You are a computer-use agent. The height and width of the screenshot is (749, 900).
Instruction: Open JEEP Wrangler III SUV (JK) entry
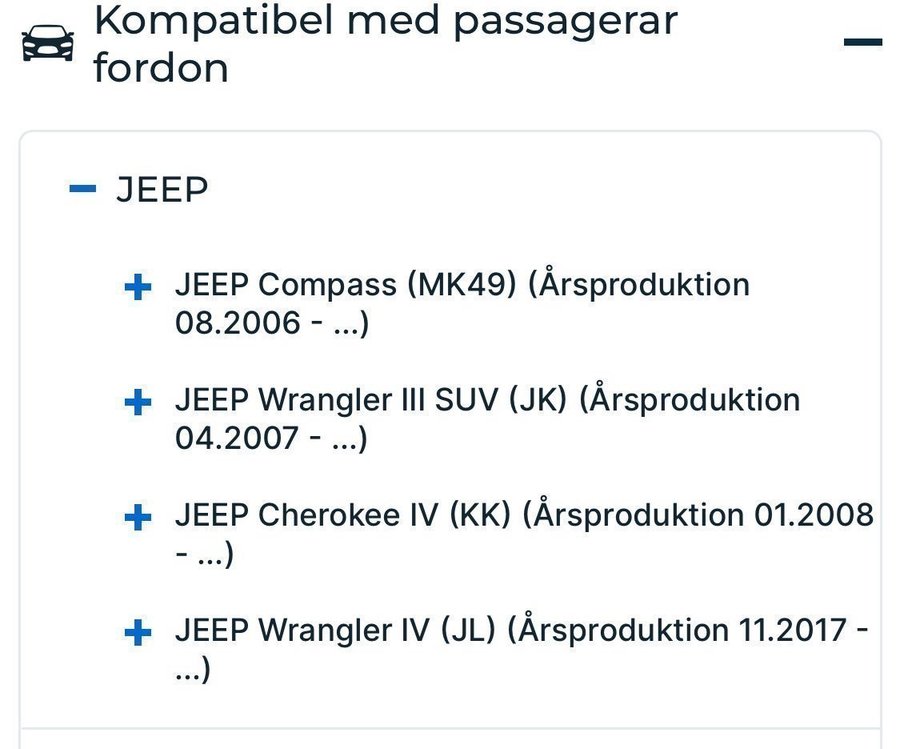[x=488, y=418]
